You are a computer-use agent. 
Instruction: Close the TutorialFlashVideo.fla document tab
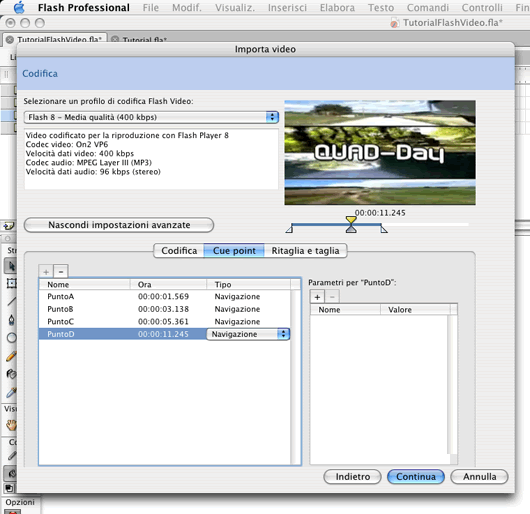10,40
